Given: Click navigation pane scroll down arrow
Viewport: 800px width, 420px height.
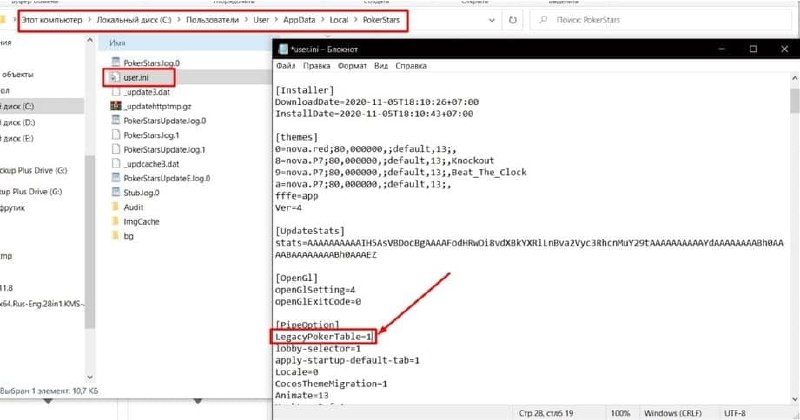Looking at the screenshot, I should point(90,377).
